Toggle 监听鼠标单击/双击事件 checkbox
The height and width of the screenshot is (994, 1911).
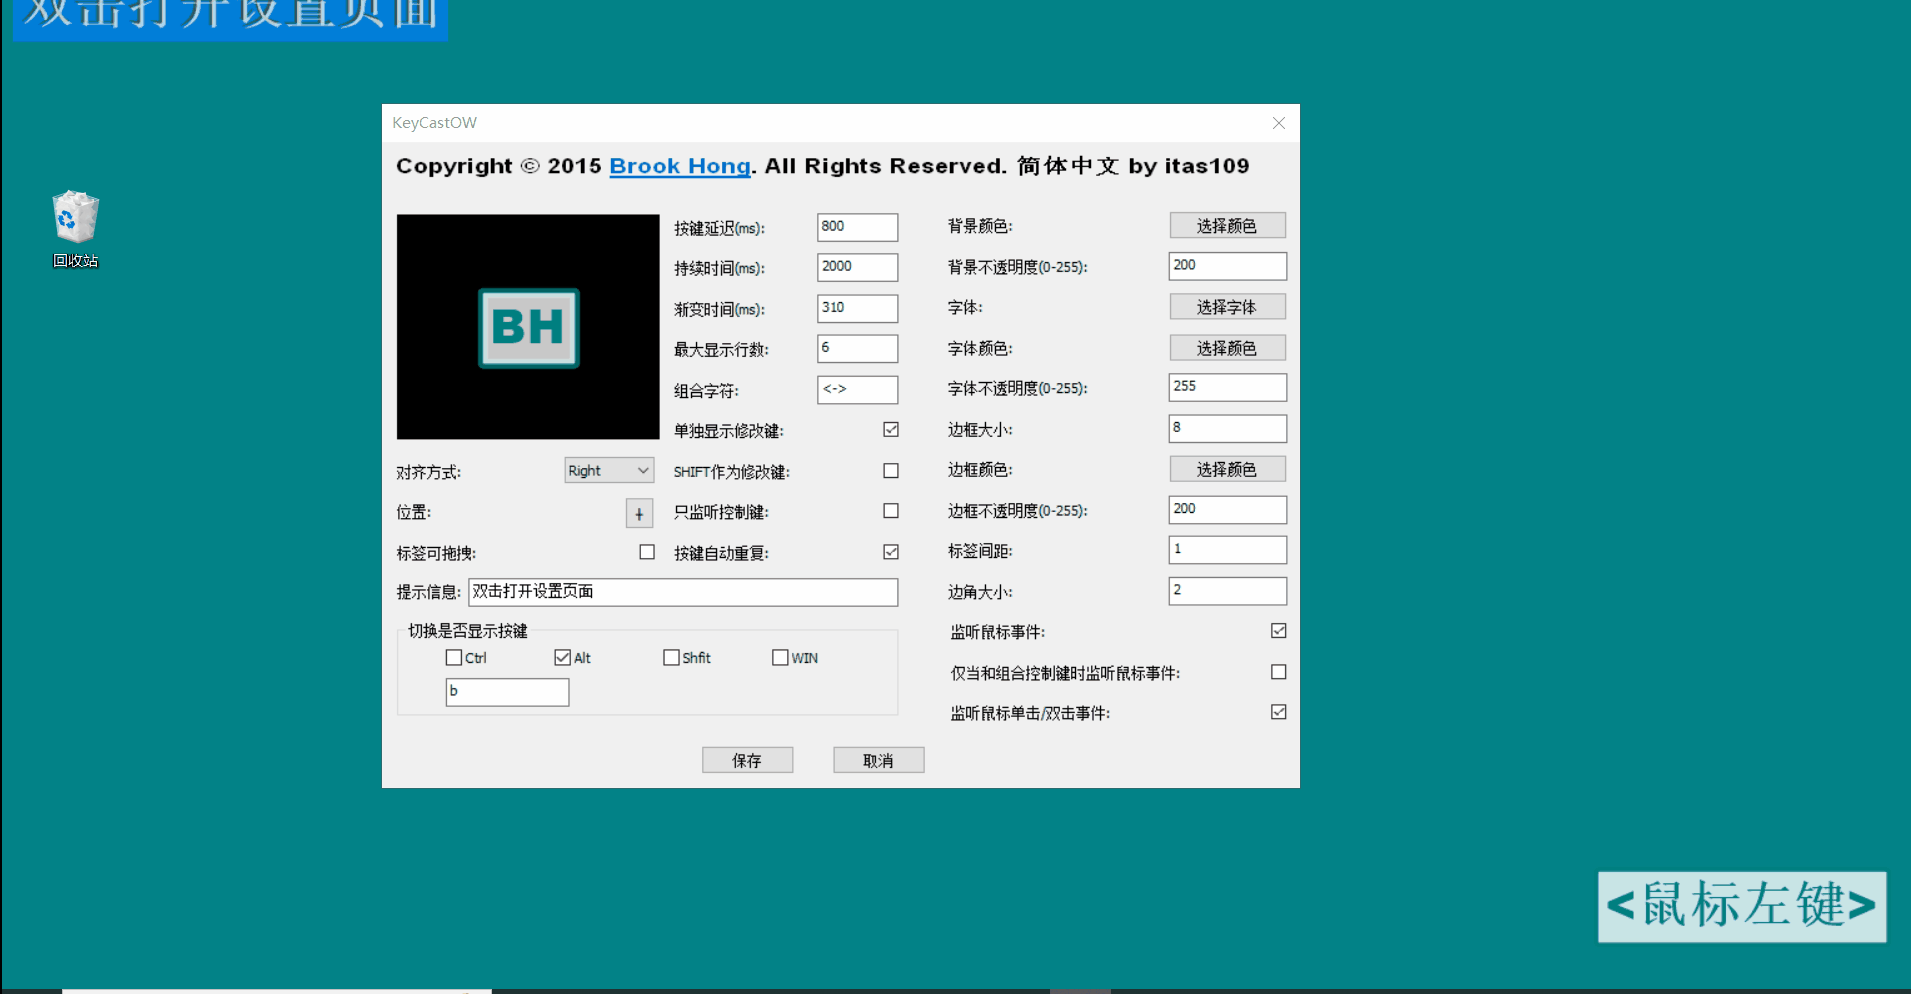click(x=1278, y=712)
